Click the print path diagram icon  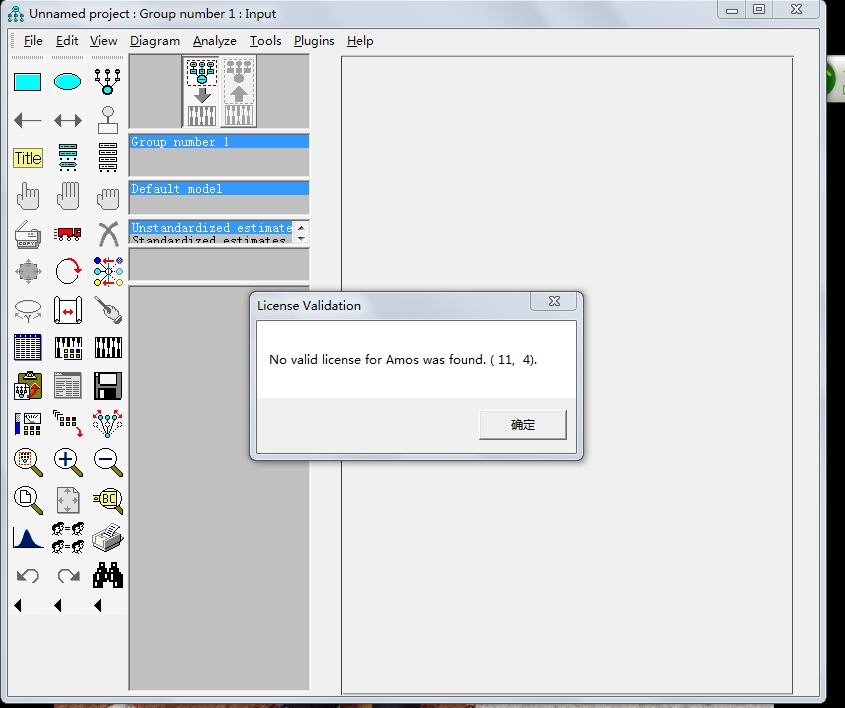(108, 538)
